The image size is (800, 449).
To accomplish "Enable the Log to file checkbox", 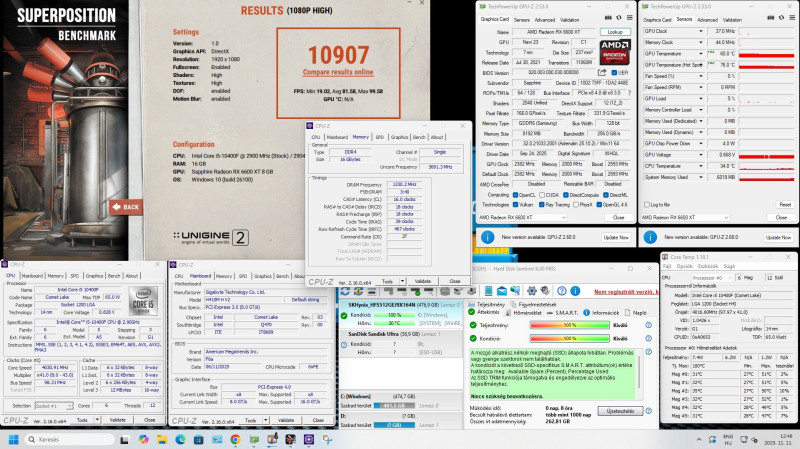I will tap(646, 205).
